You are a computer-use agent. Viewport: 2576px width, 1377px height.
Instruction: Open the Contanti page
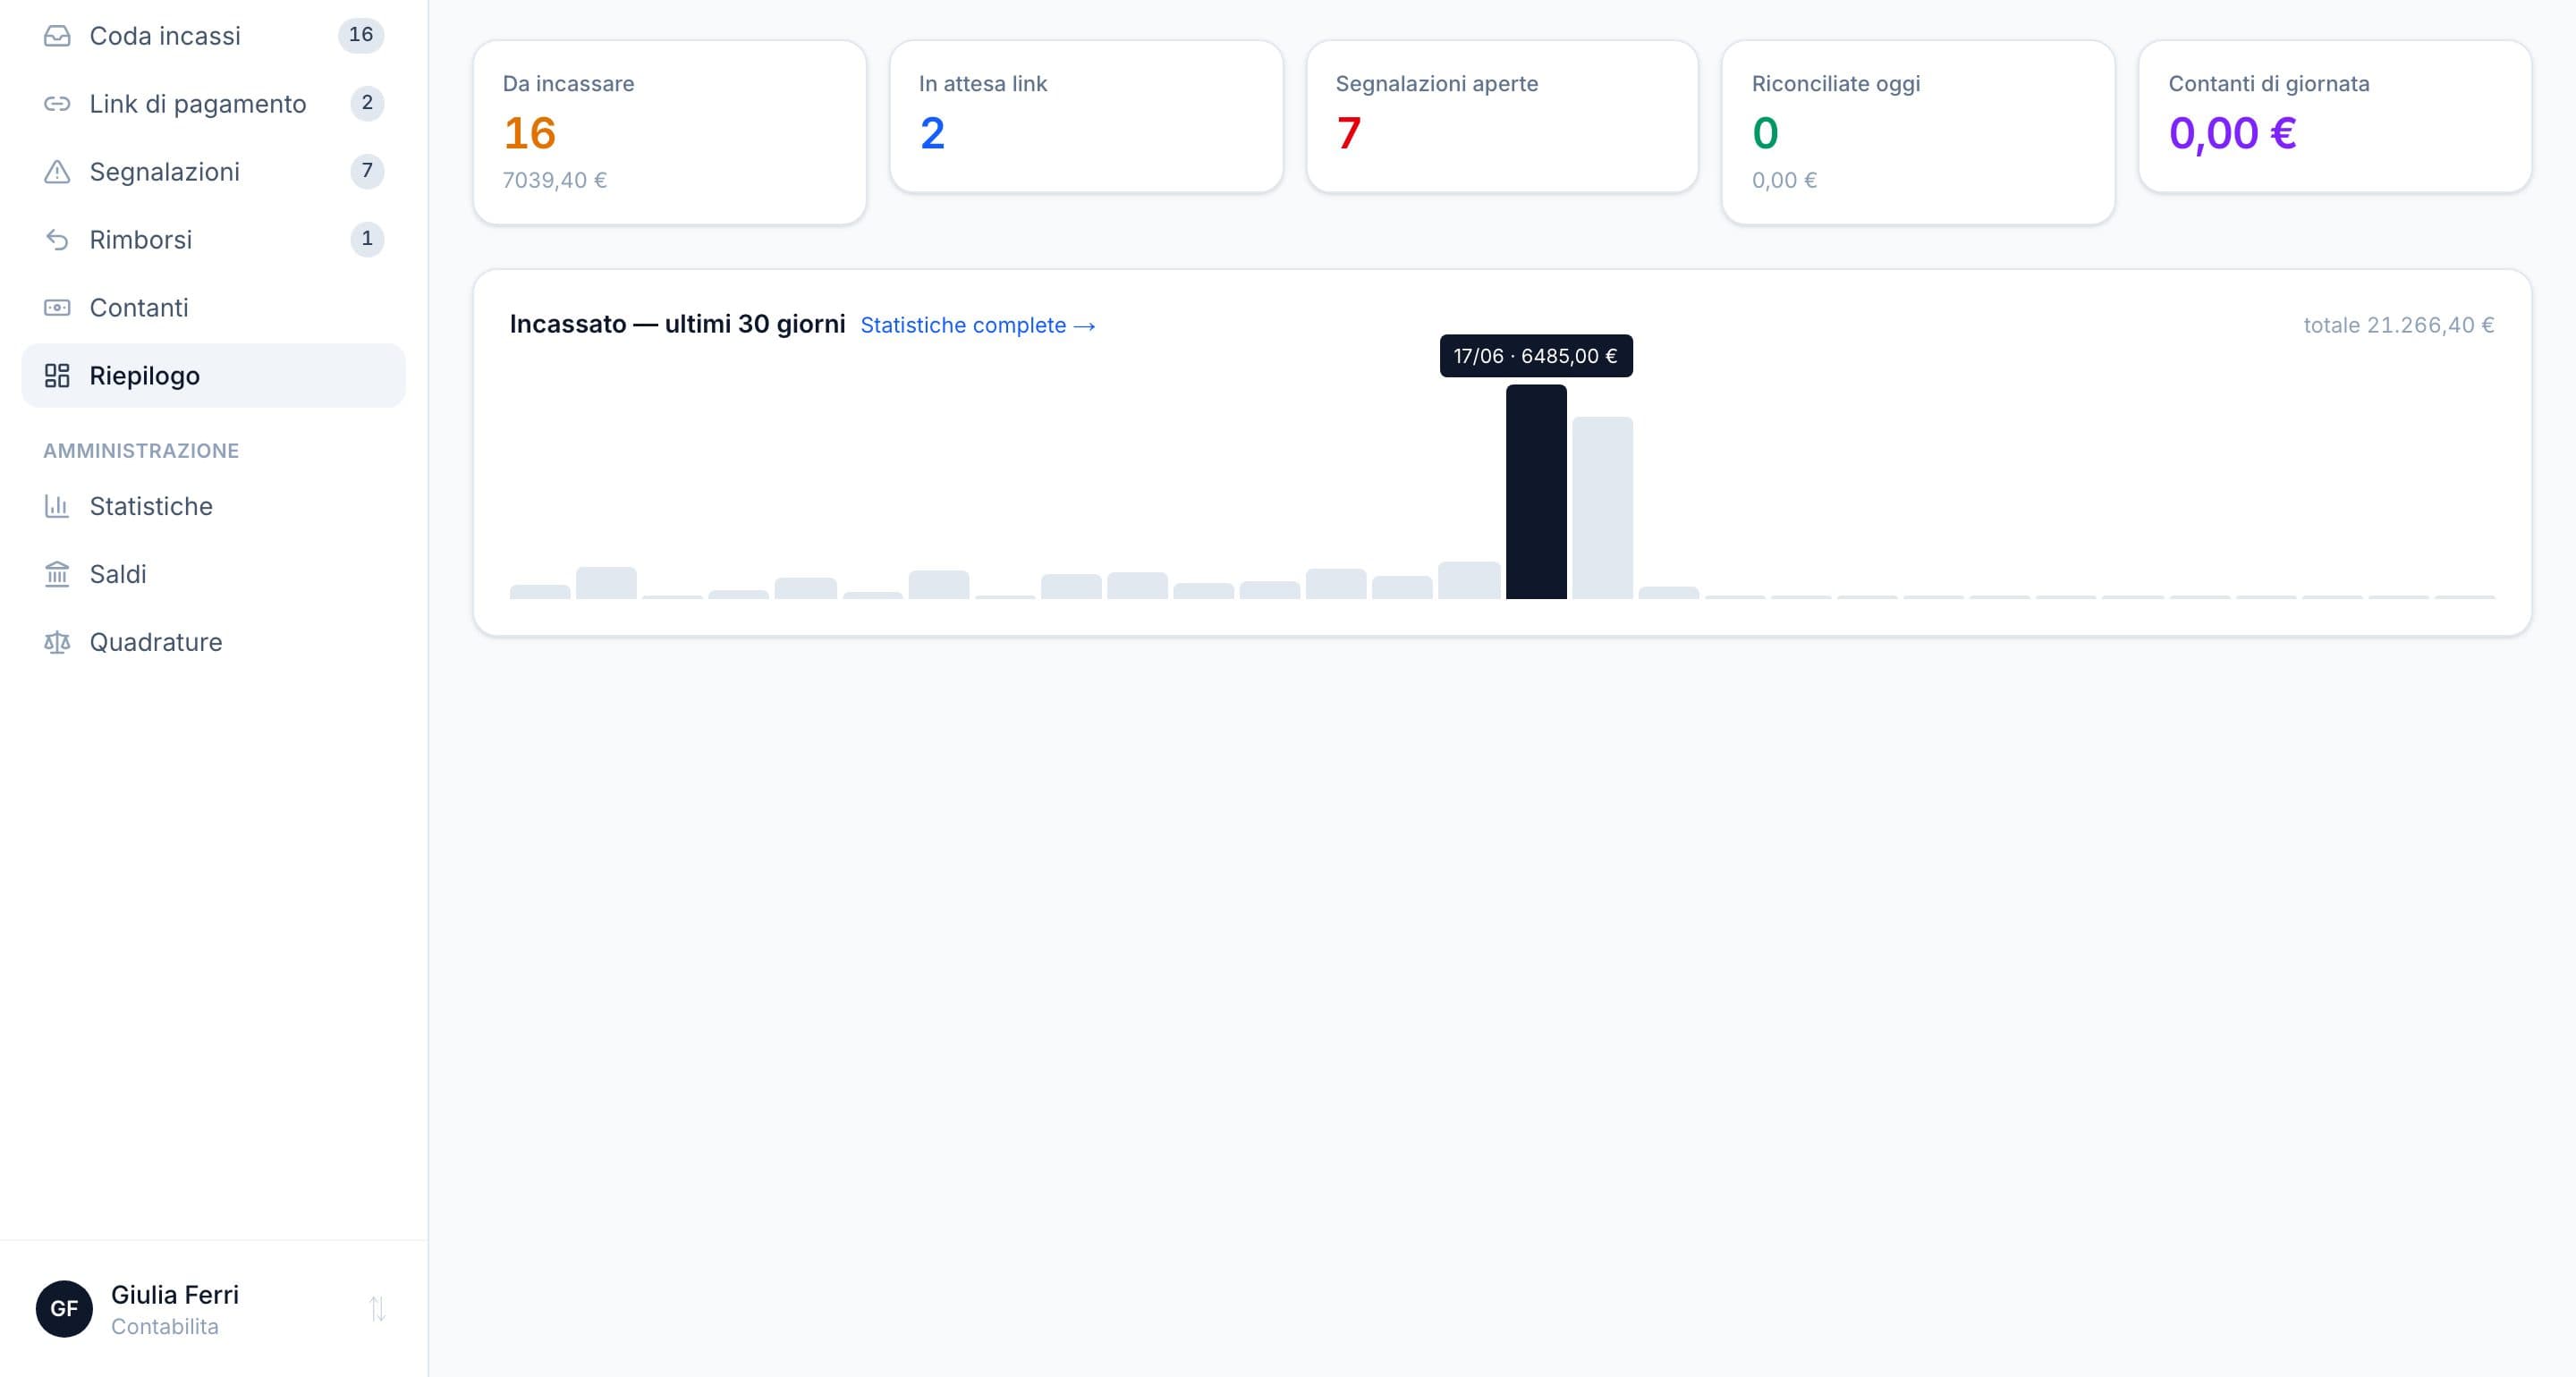pyautogui.click(x=214, y=308)
